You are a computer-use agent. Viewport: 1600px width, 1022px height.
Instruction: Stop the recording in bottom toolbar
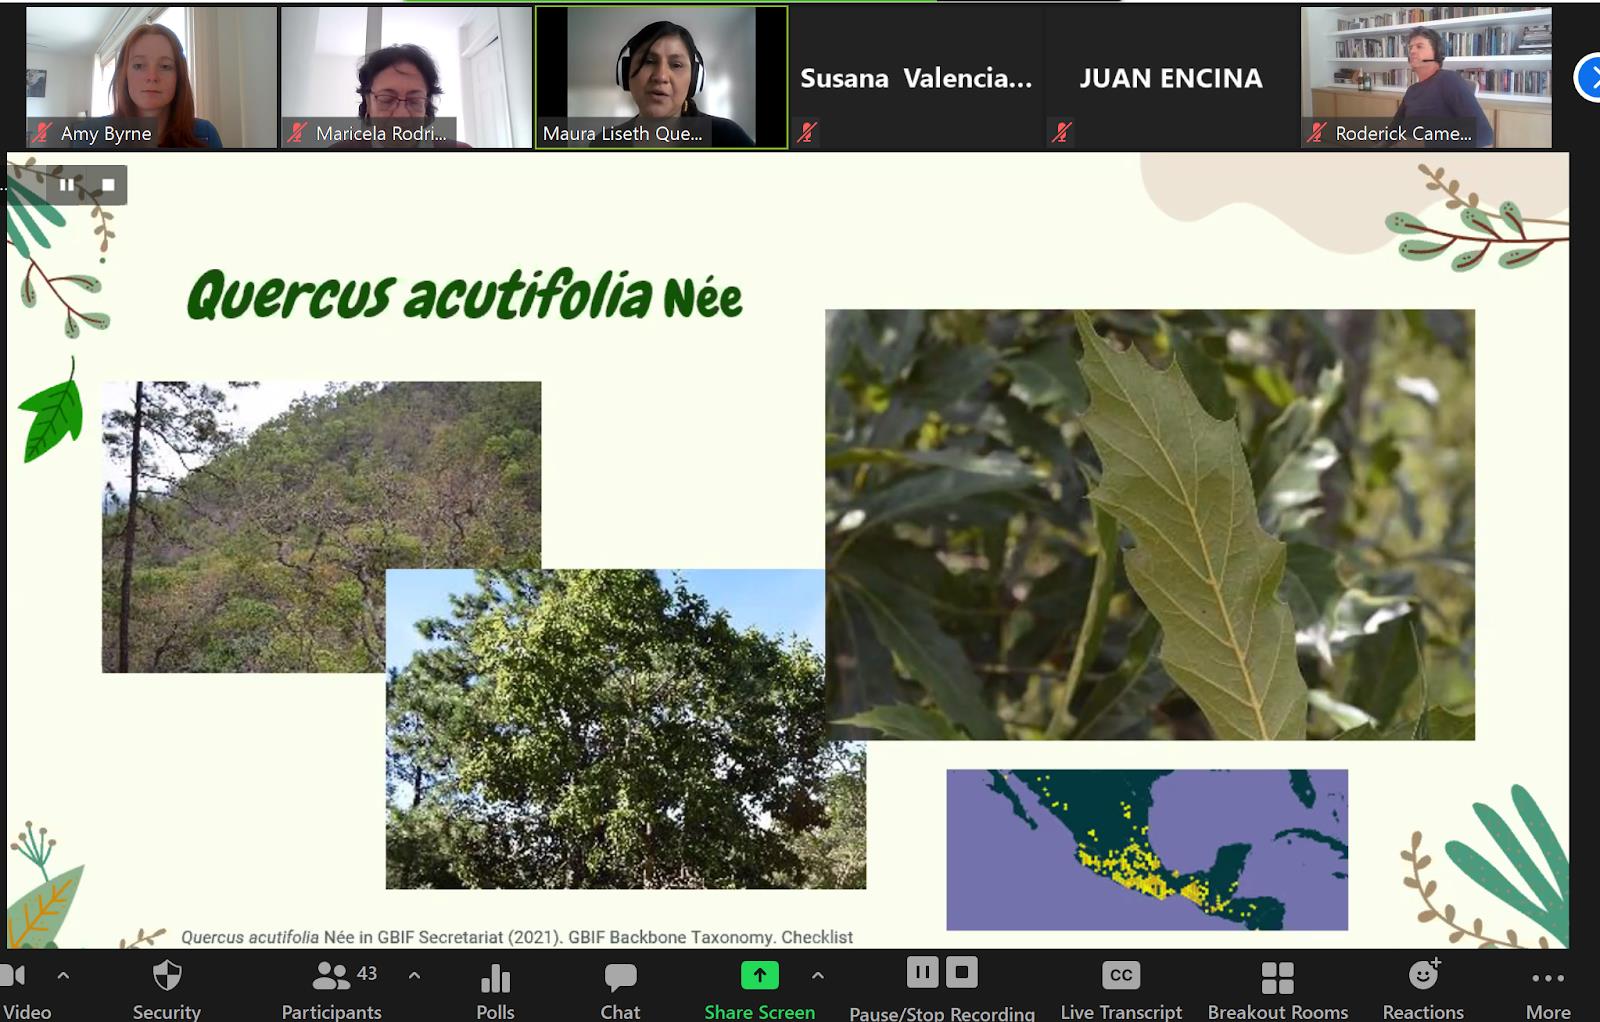tap(961, 972)
